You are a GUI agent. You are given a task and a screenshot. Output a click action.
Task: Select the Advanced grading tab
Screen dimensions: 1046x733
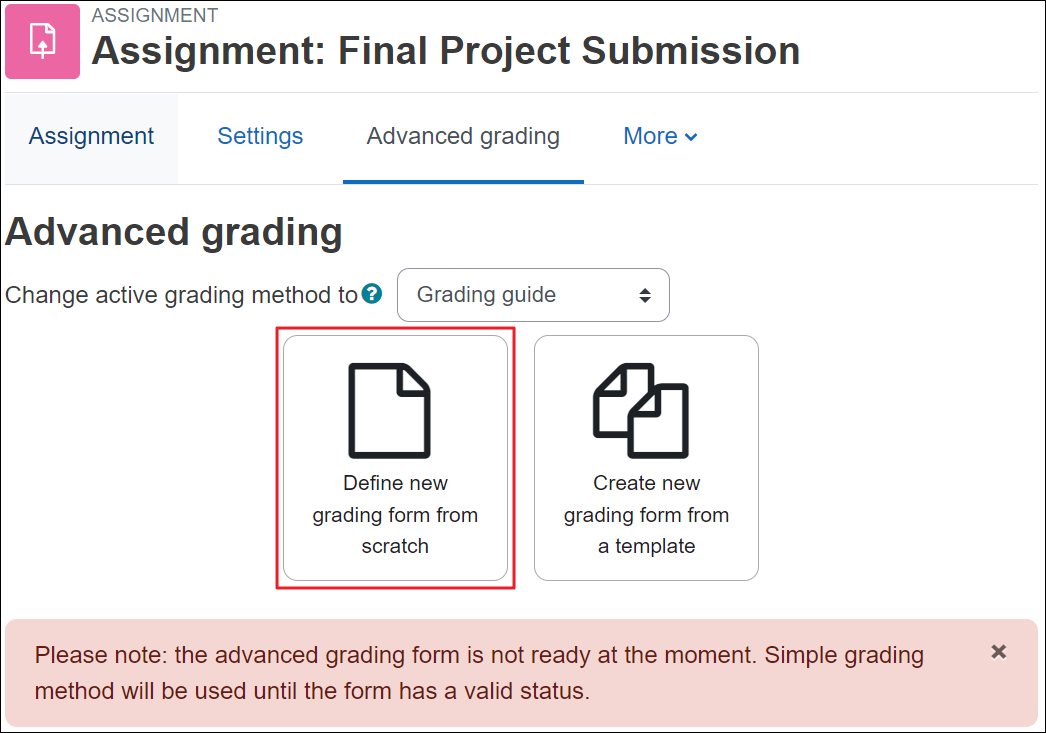point(462,135)
